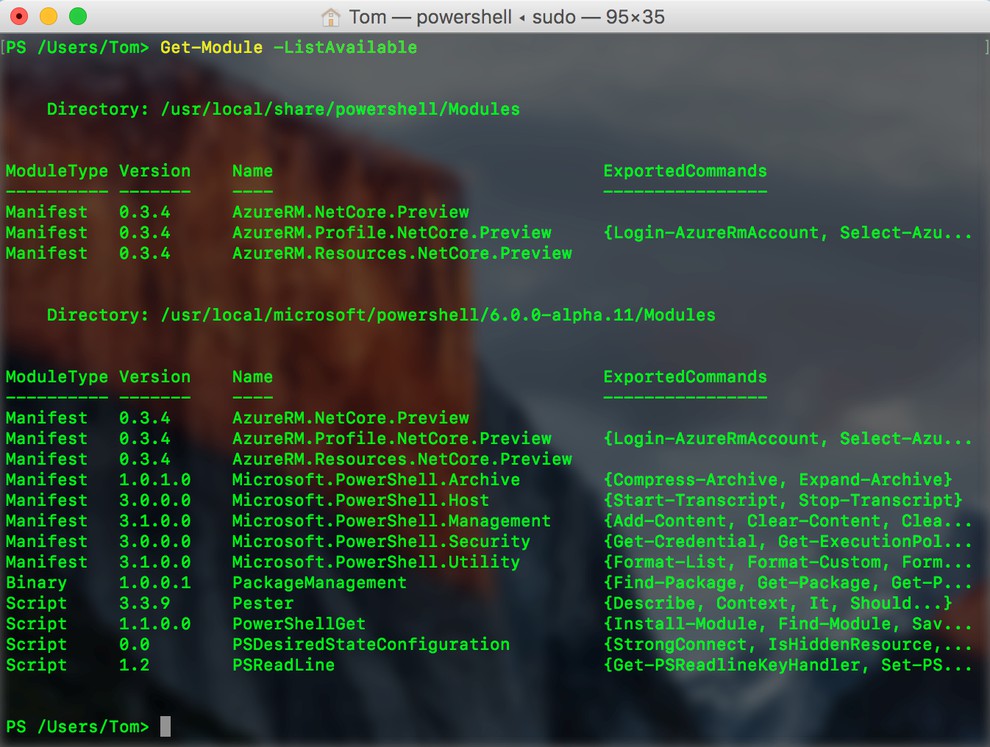Click the PSDesiredStateConfiguration module name
Image resolution: width=990 pixels, height=747 pixels.
pos(371,644)
